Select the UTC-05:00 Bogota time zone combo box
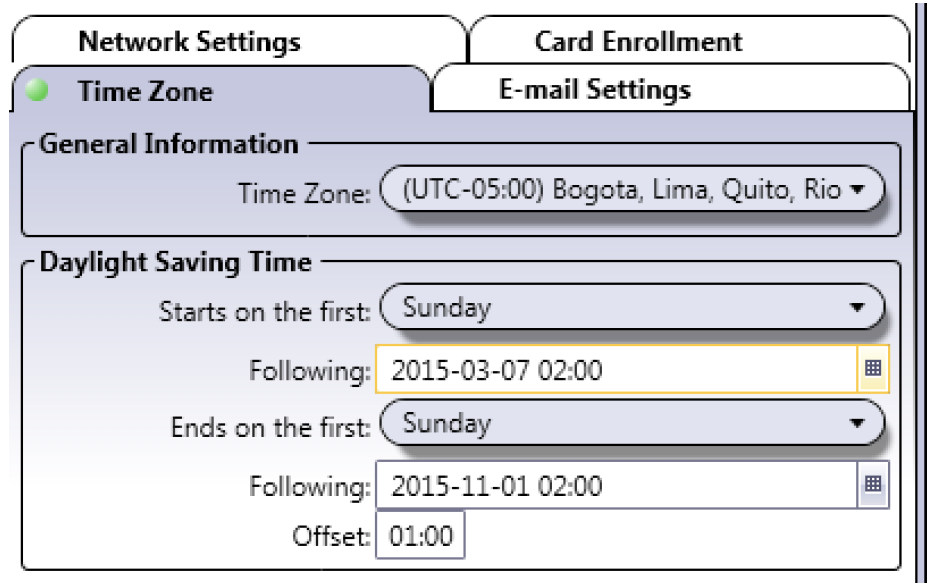 (x=632, y=189)
